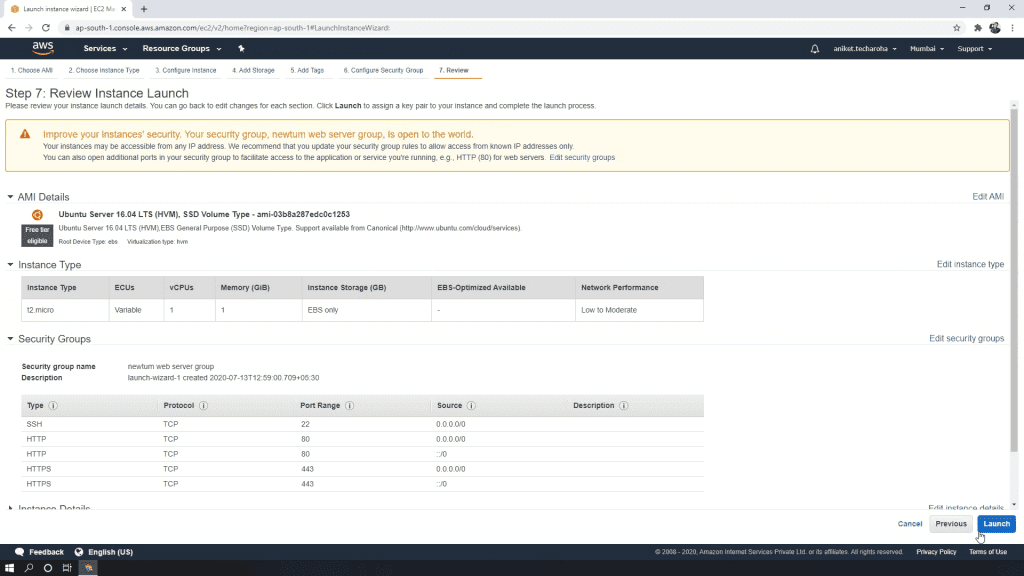Click the AWS logo home icon
This screenshot has height=576, width=1024.
pos(42,48)
